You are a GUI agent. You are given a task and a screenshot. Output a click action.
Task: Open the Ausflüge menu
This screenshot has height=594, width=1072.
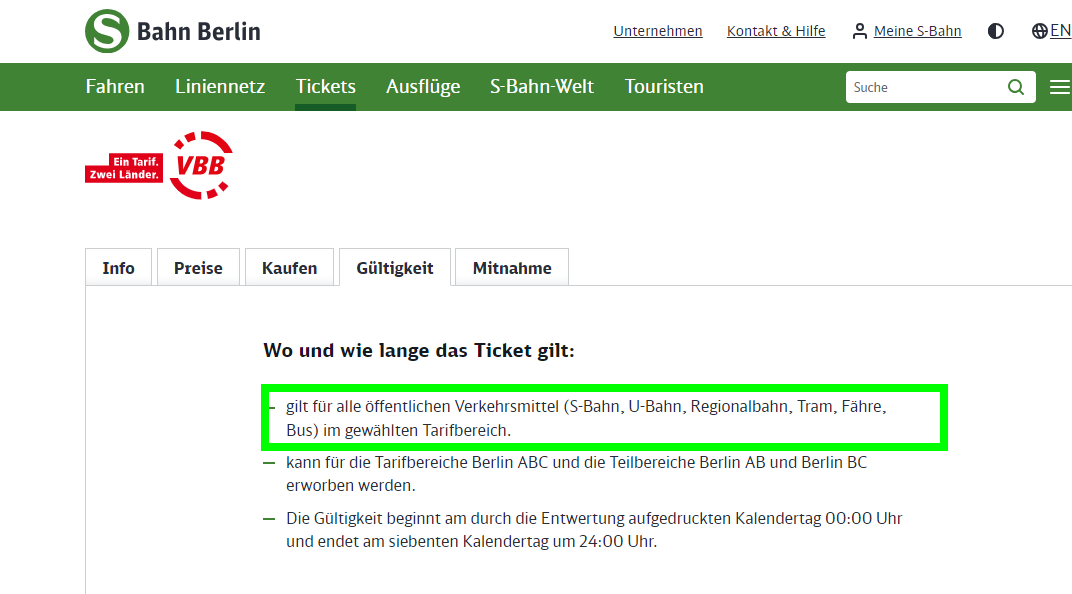pyautogui.click(x=423, y=87)
